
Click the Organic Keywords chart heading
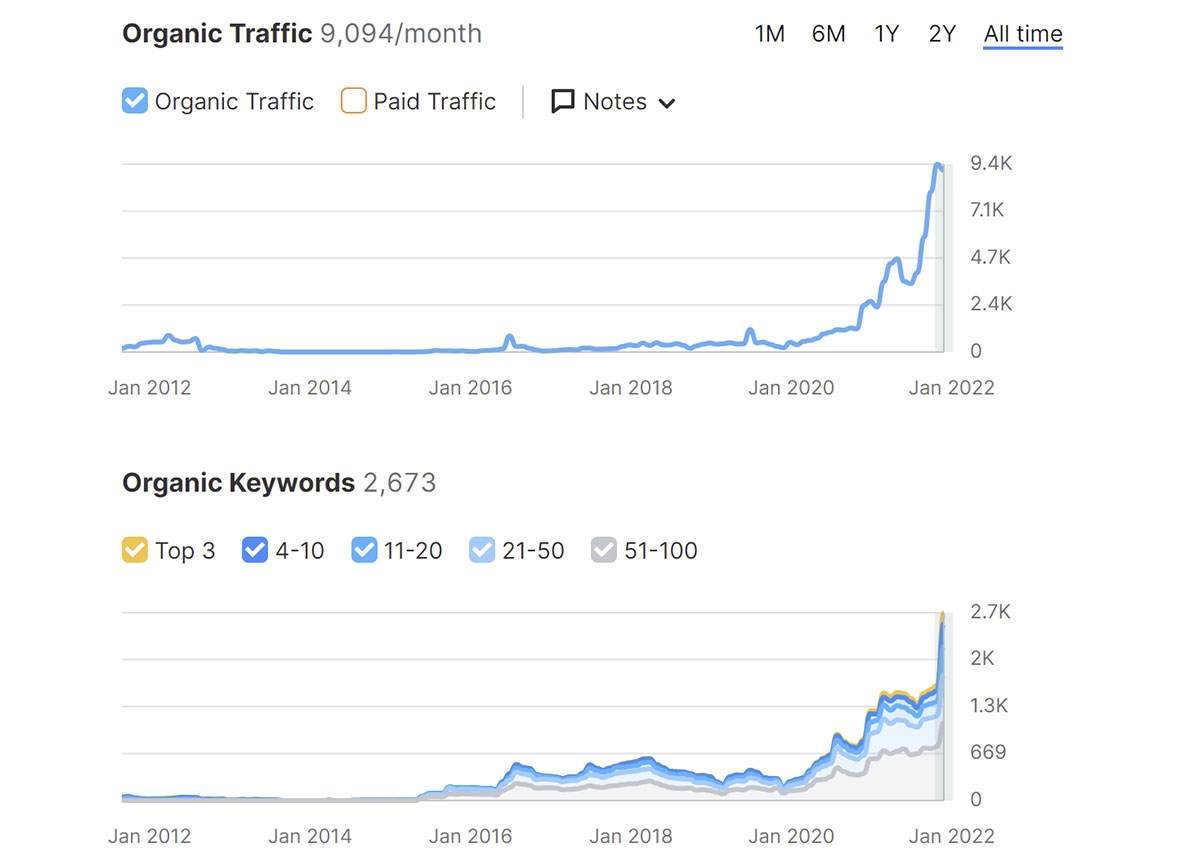[x=238, y=483]
